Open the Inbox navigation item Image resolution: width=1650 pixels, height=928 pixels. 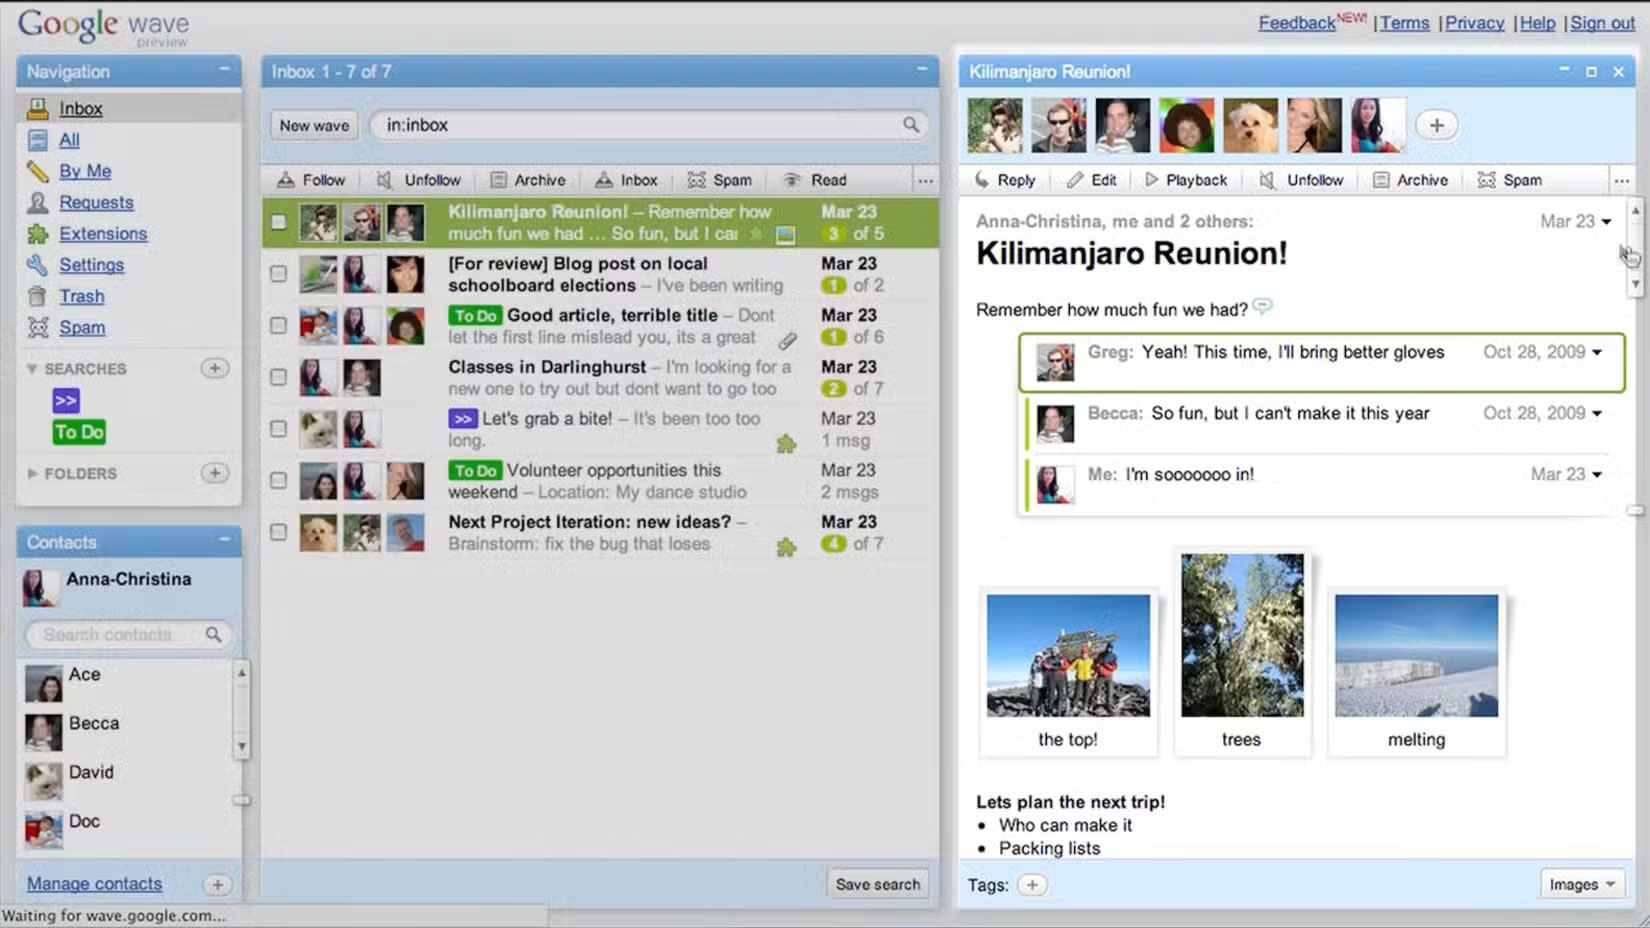80,109
